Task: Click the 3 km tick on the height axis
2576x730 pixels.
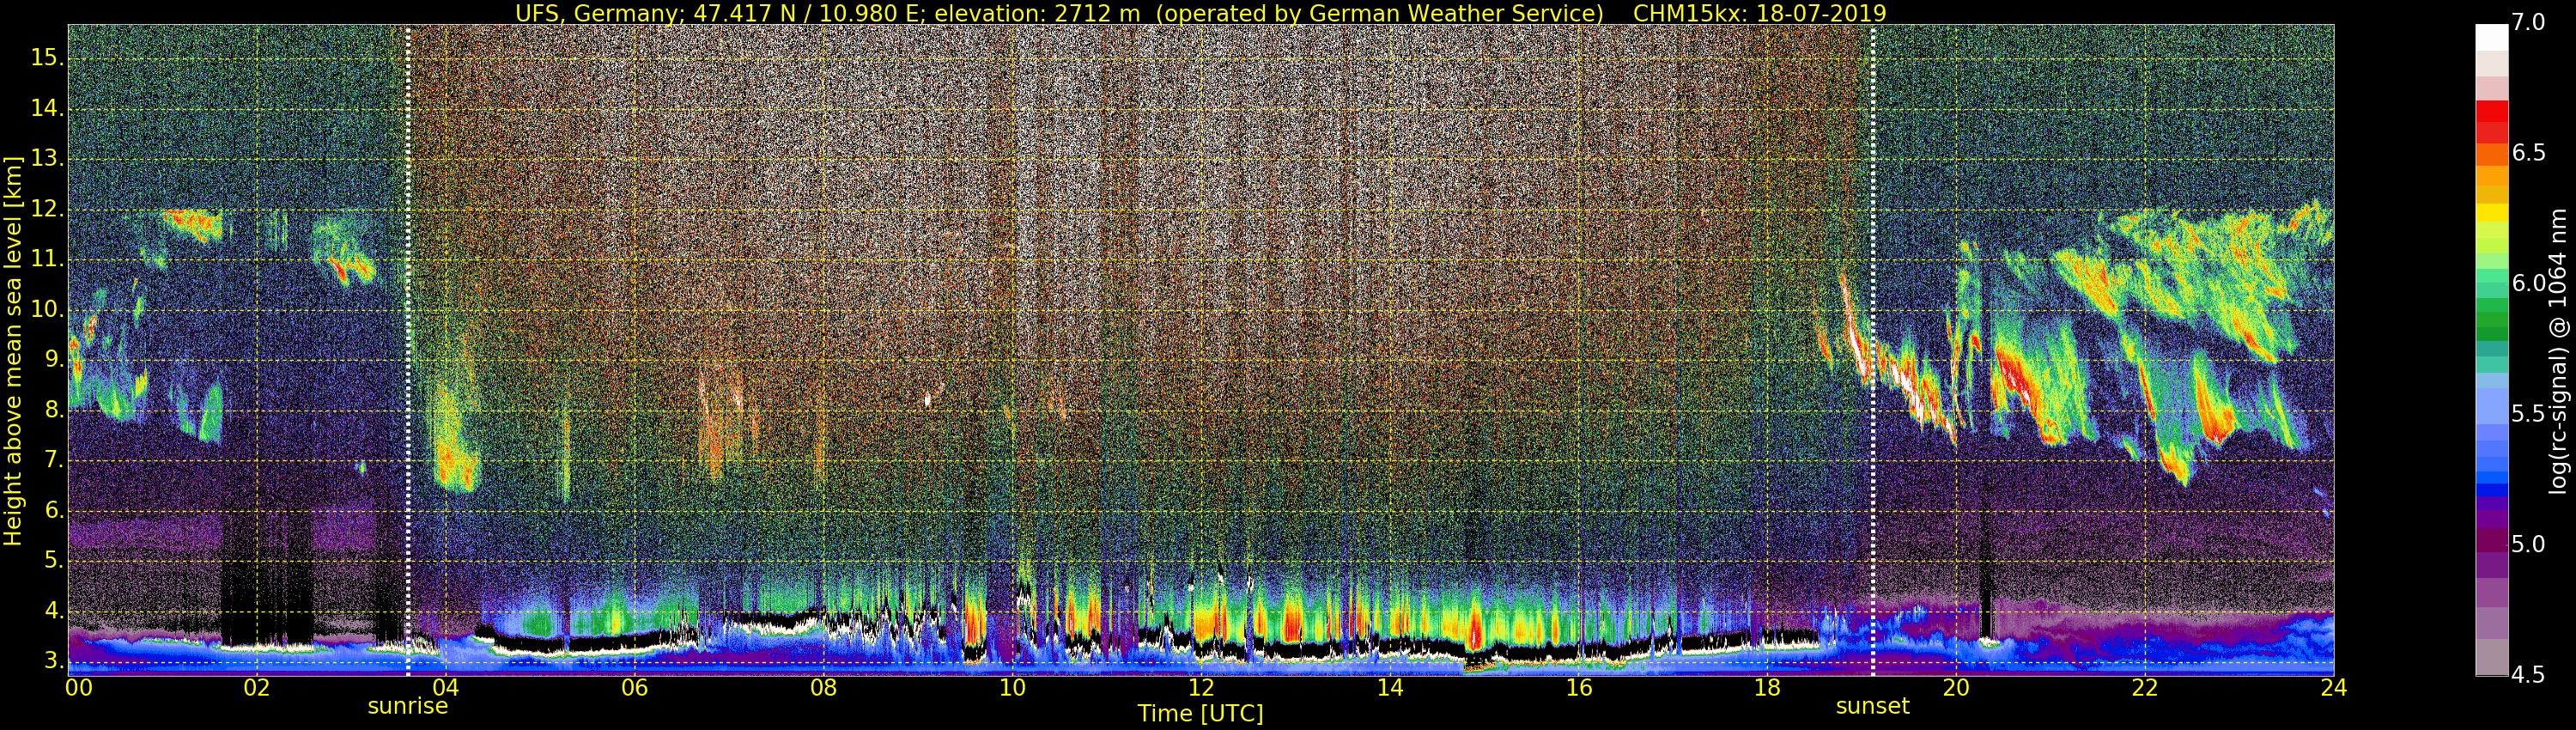Action: click(x=51, y=661)
